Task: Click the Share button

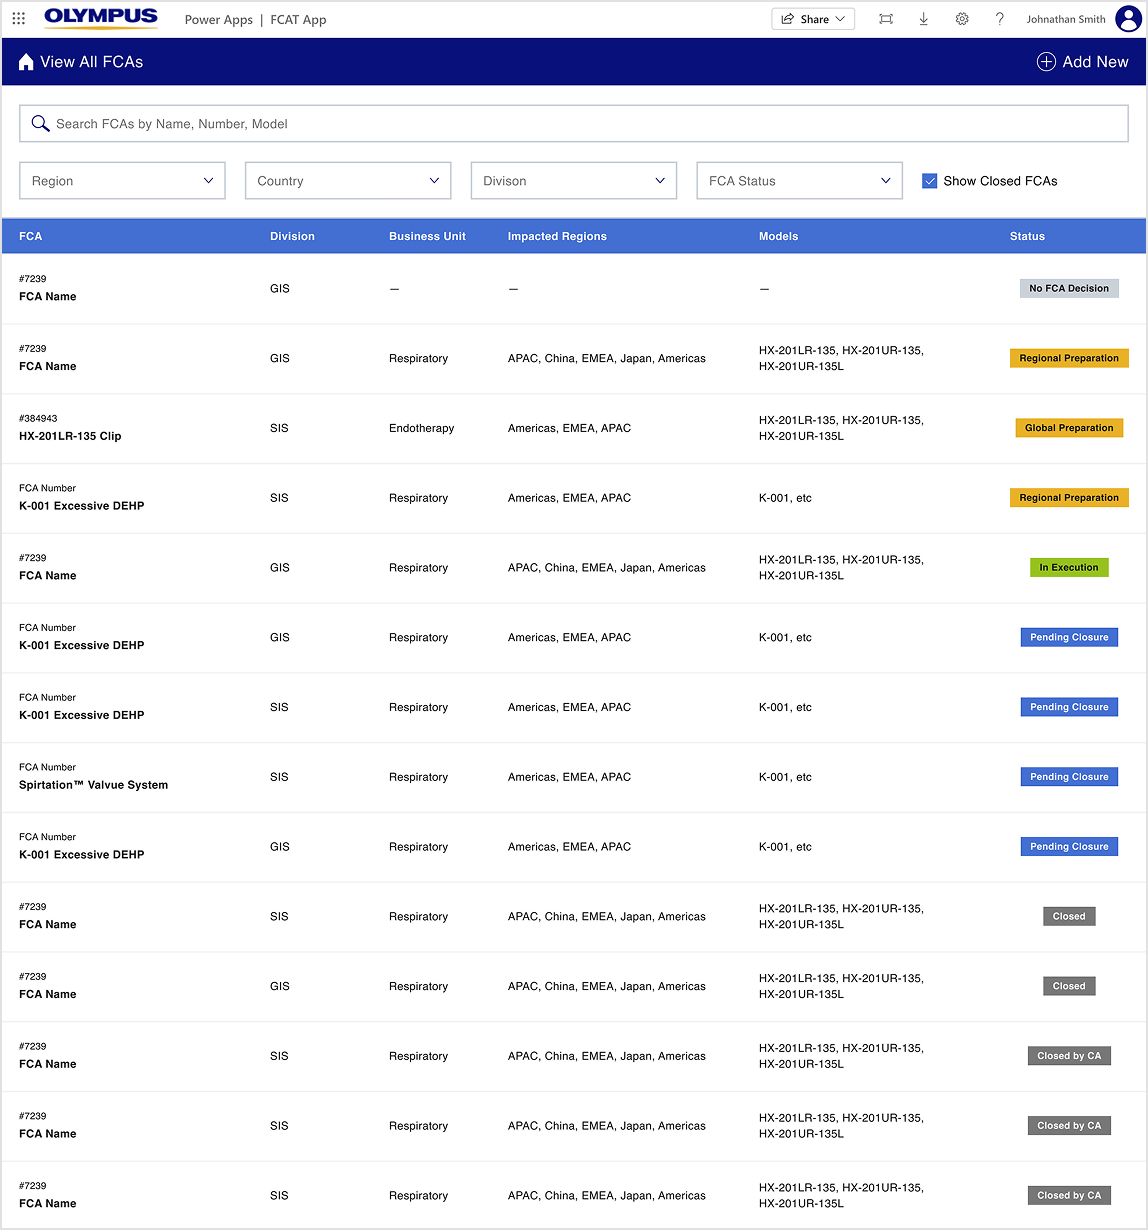Action: [x=813, y=19]
